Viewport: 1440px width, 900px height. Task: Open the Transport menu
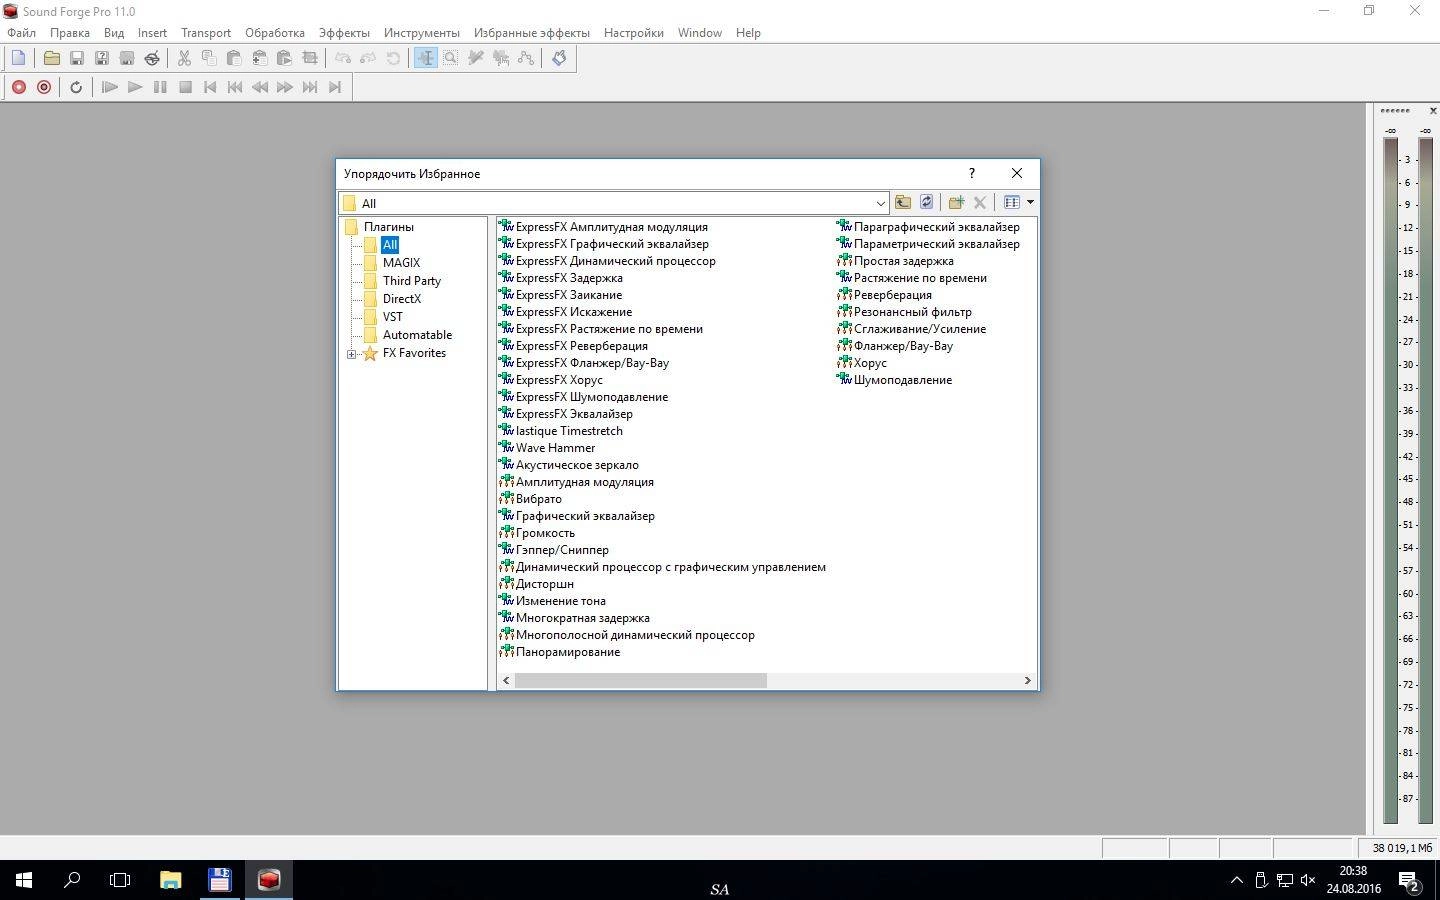point(206,33)
